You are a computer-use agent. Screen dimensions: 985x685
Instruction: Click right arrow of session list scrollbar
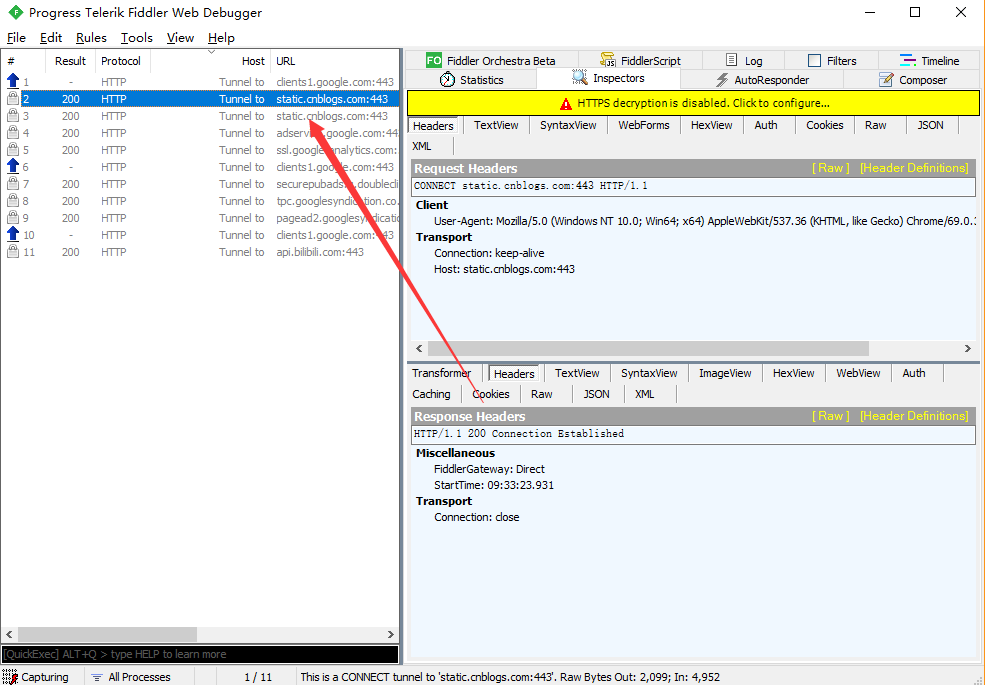pyautogui.click(x=391, y=634)
